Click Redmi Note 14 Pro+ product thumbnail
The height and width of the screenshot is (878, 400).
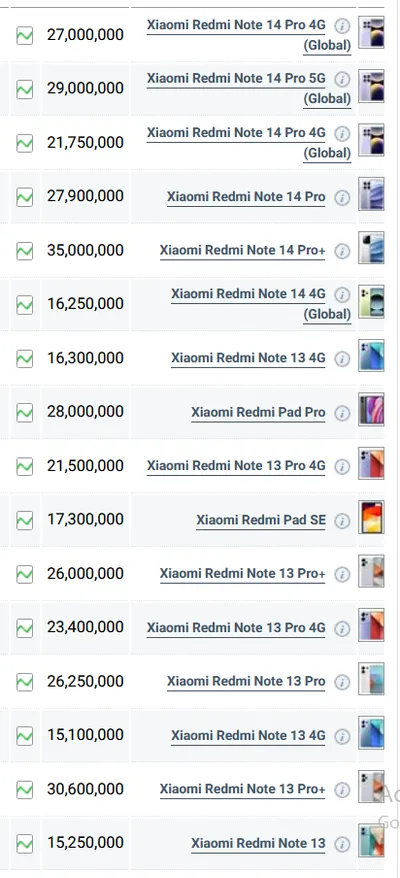371,247
